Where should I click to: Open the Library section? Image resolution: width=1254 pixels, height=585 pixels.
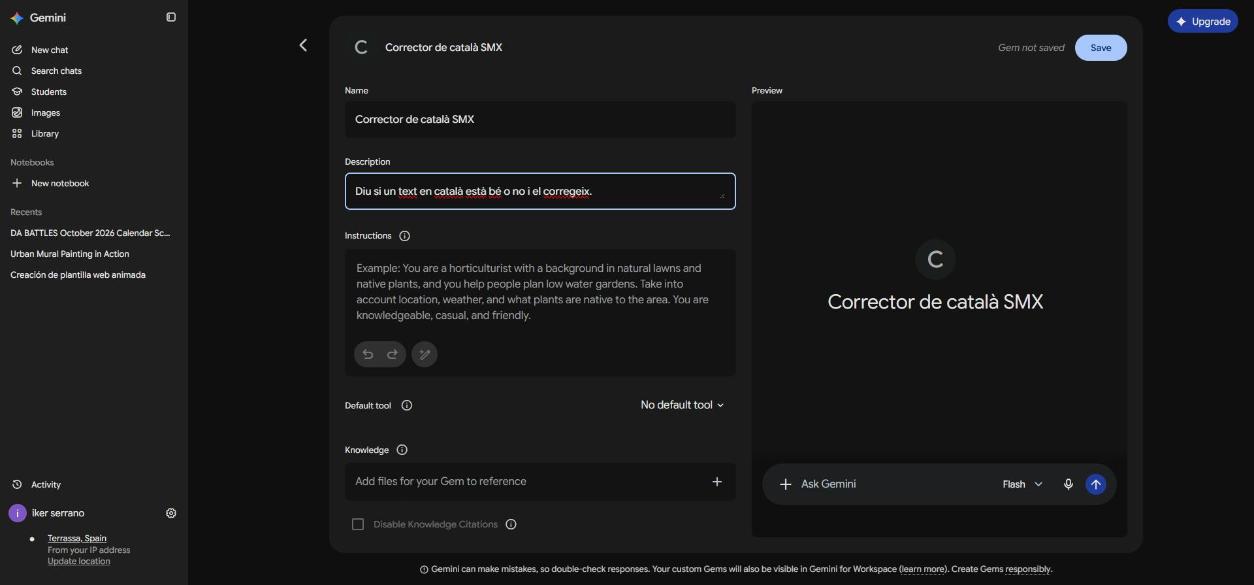pyautogui.click(x=44, y=134)
